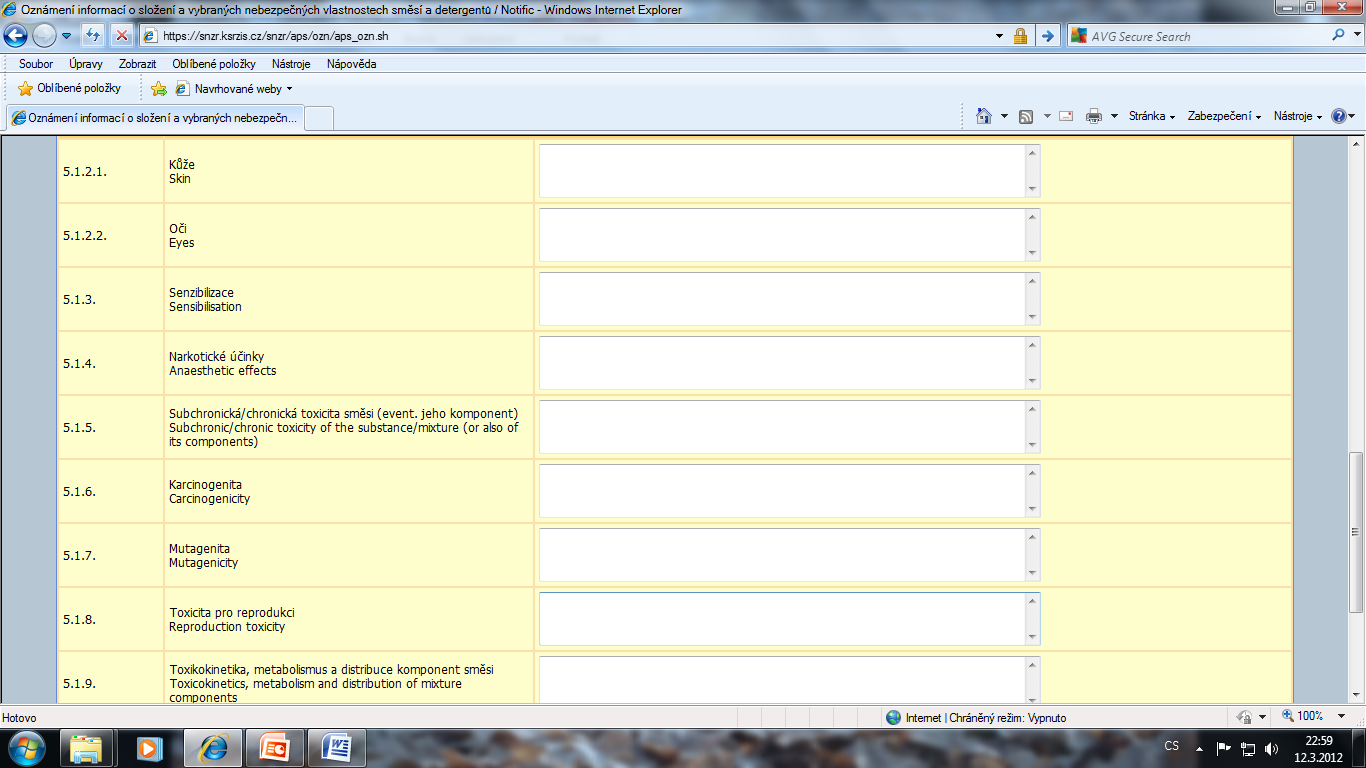Open the Recent pages dropdown arrow
This screenshot has height=768, width=1366.
(67, 36)
